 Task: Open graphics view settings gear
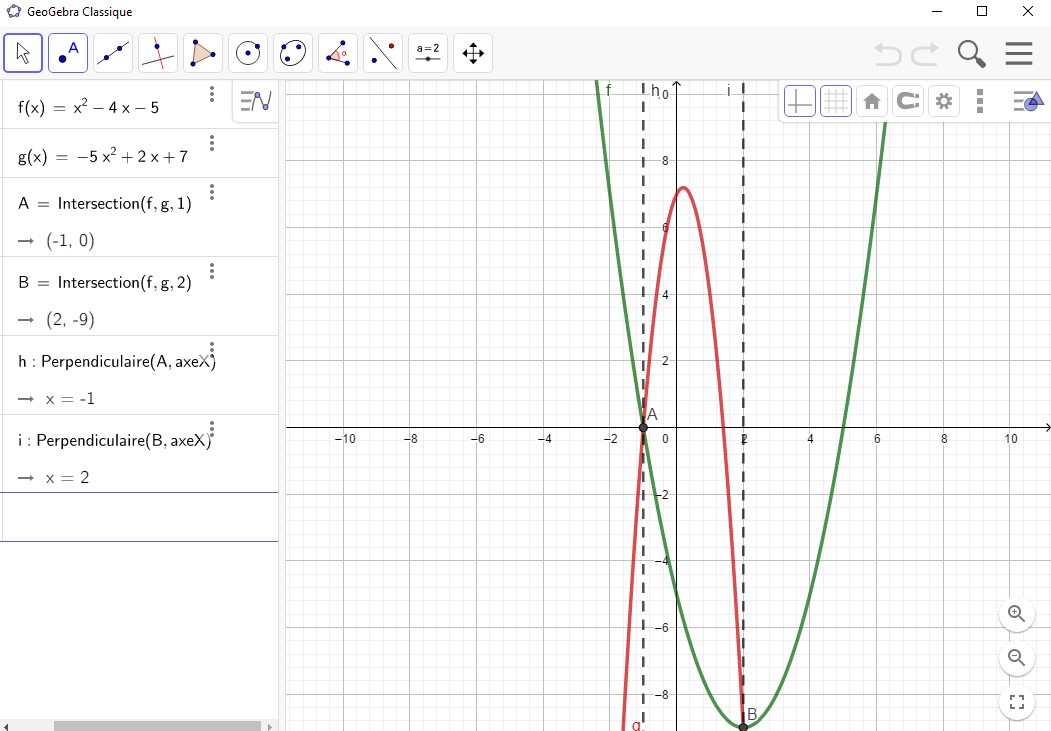point(944,101)
